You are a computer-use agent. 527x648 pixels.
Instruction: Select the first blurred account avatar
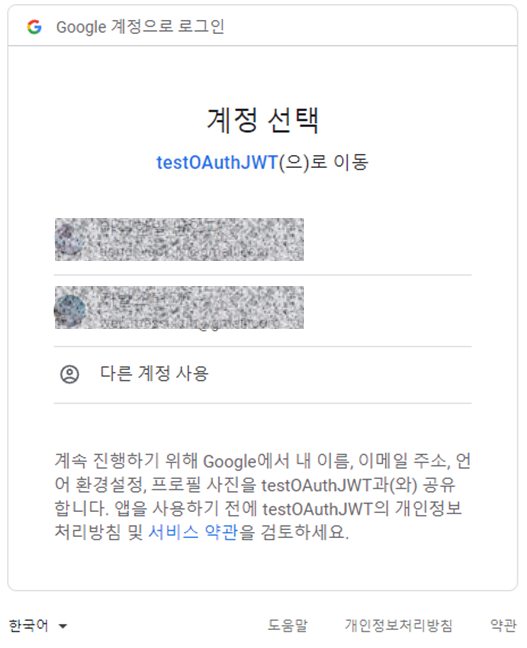pos(70,240)
